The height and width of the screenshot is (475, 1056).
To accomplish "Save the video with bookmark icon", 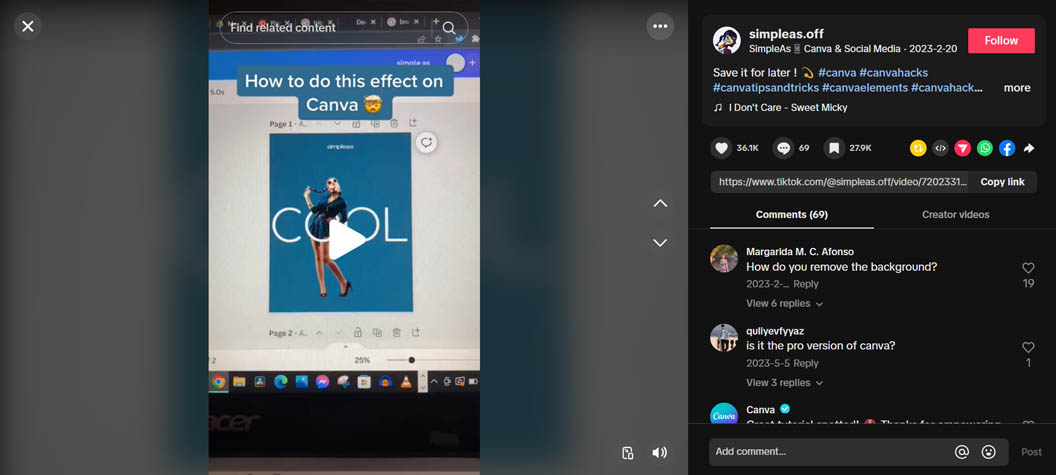I will (834, 148).
